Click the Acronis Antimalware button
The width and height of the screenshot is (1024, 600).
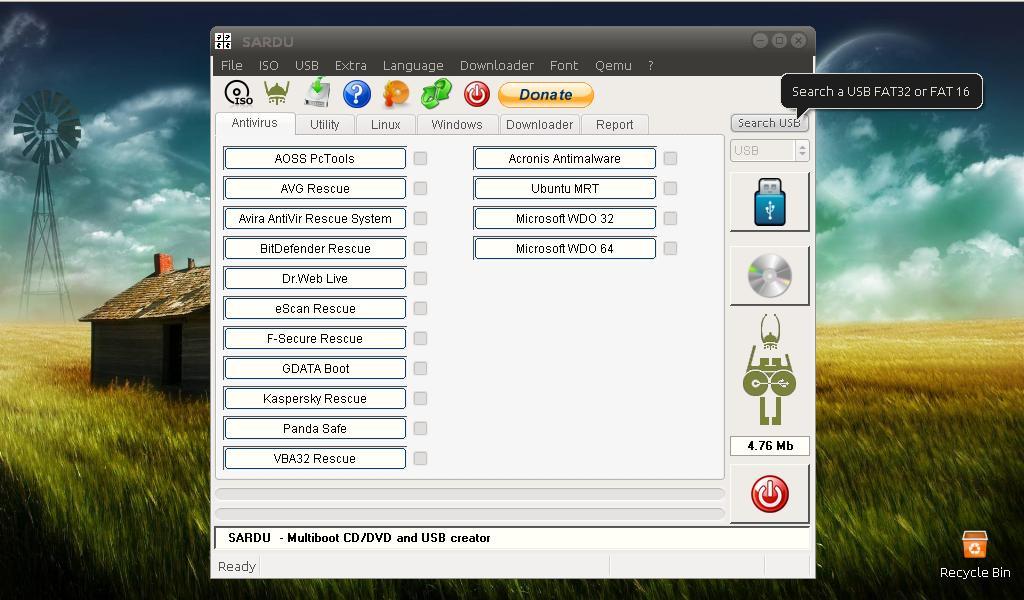(x=565, y=159)
